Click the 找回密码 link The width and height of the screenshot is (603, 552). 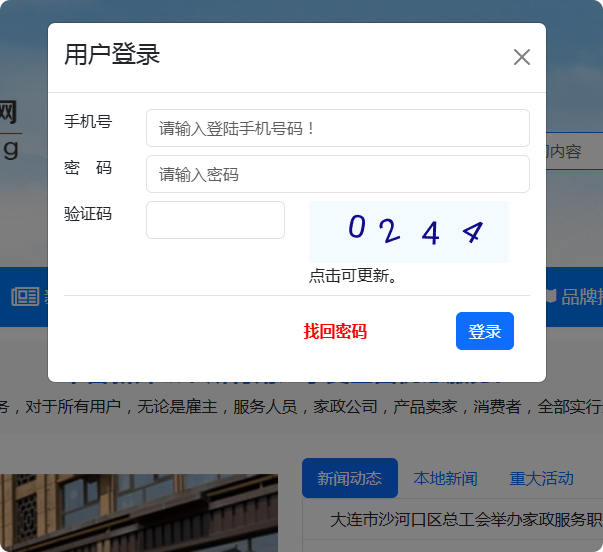[x=335, y=331]
